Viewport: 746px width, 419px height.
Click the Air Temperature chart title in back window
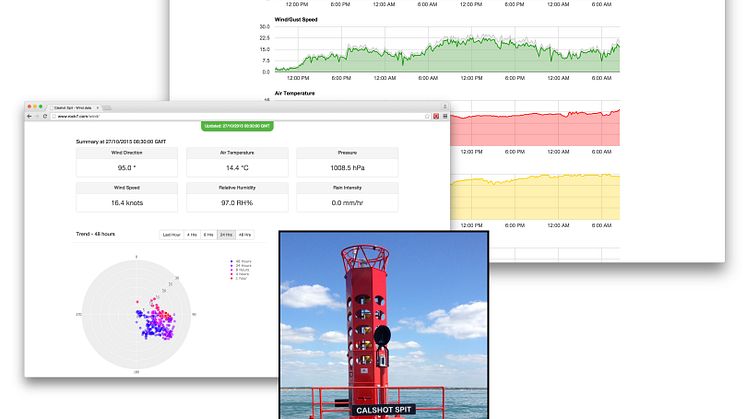294,93
